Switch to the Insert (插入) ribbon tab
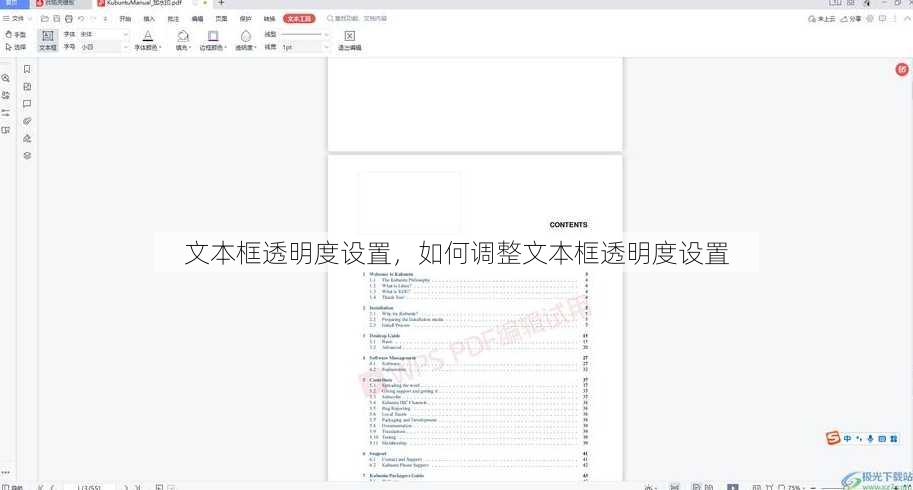This screenshot has height=490, width=913. coord(149,19)
